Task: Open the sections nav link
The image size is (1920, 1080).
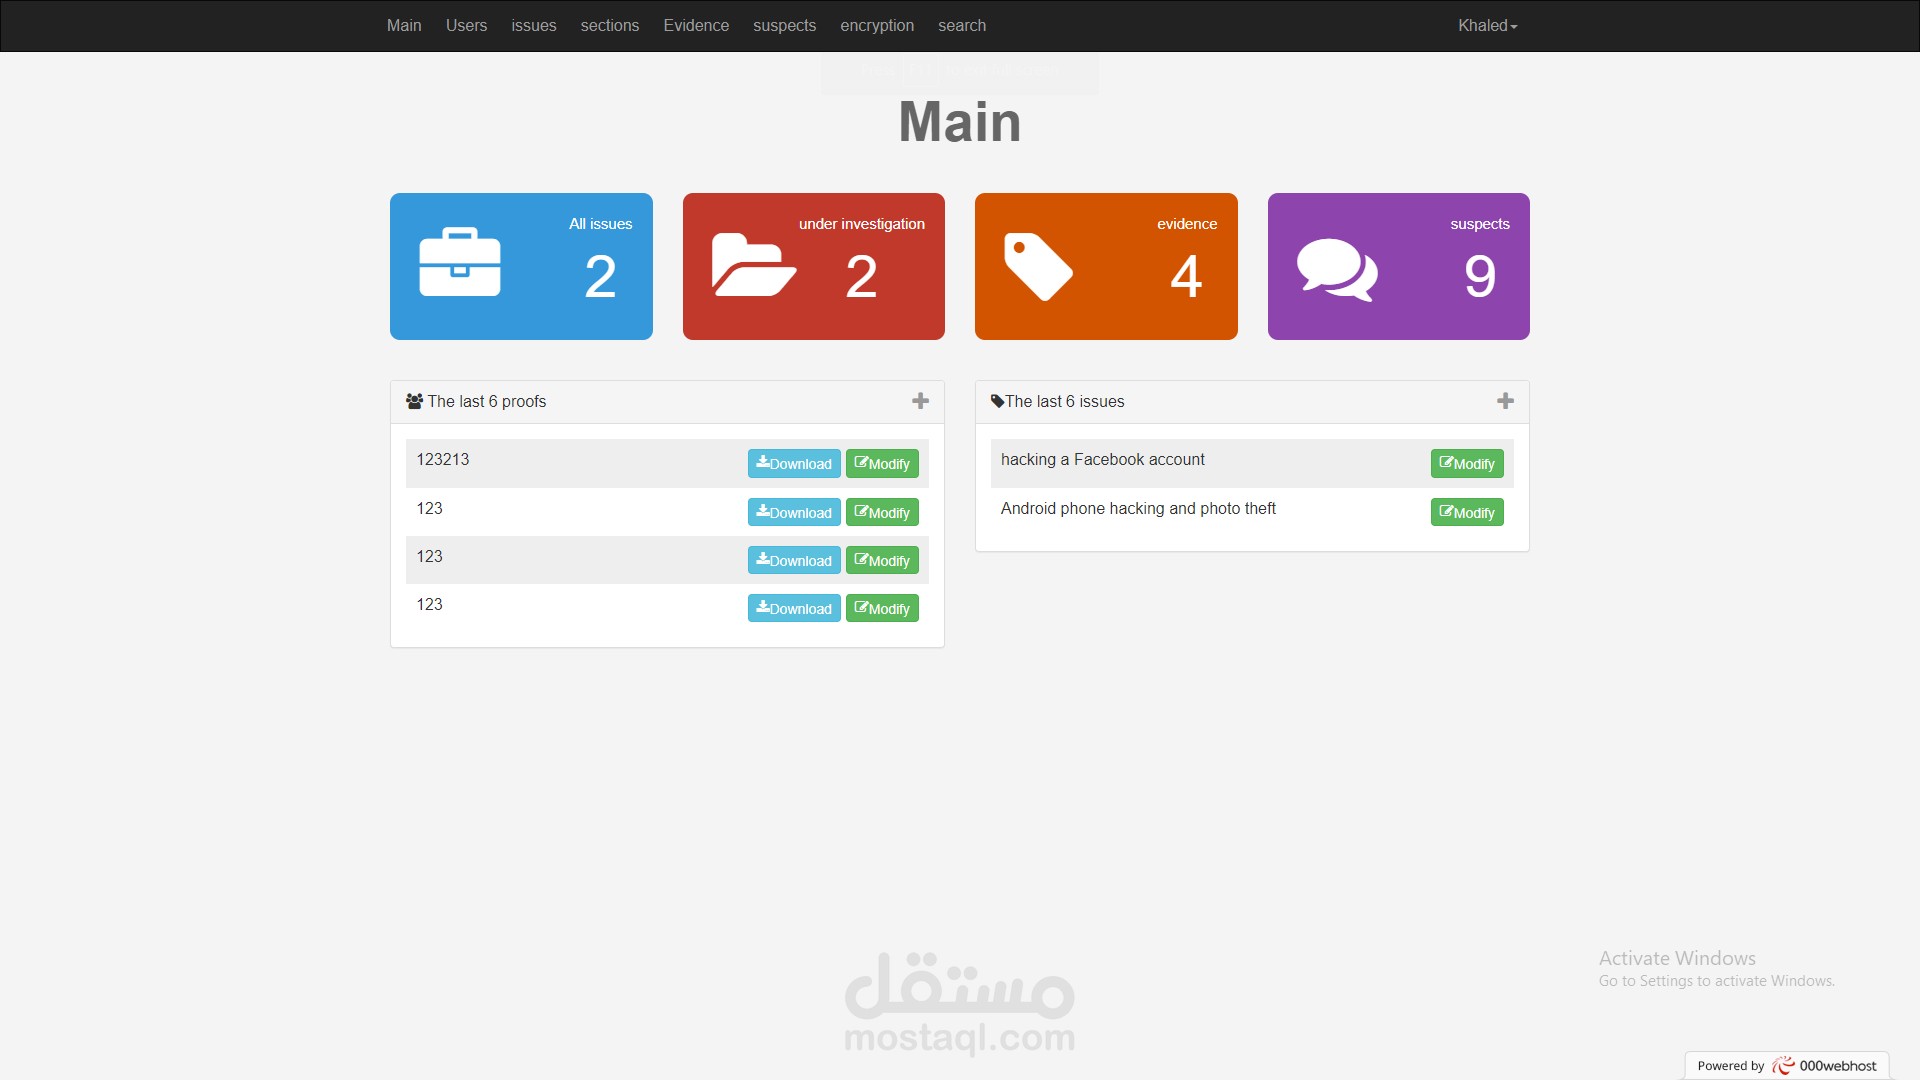Action: [609, 26]
